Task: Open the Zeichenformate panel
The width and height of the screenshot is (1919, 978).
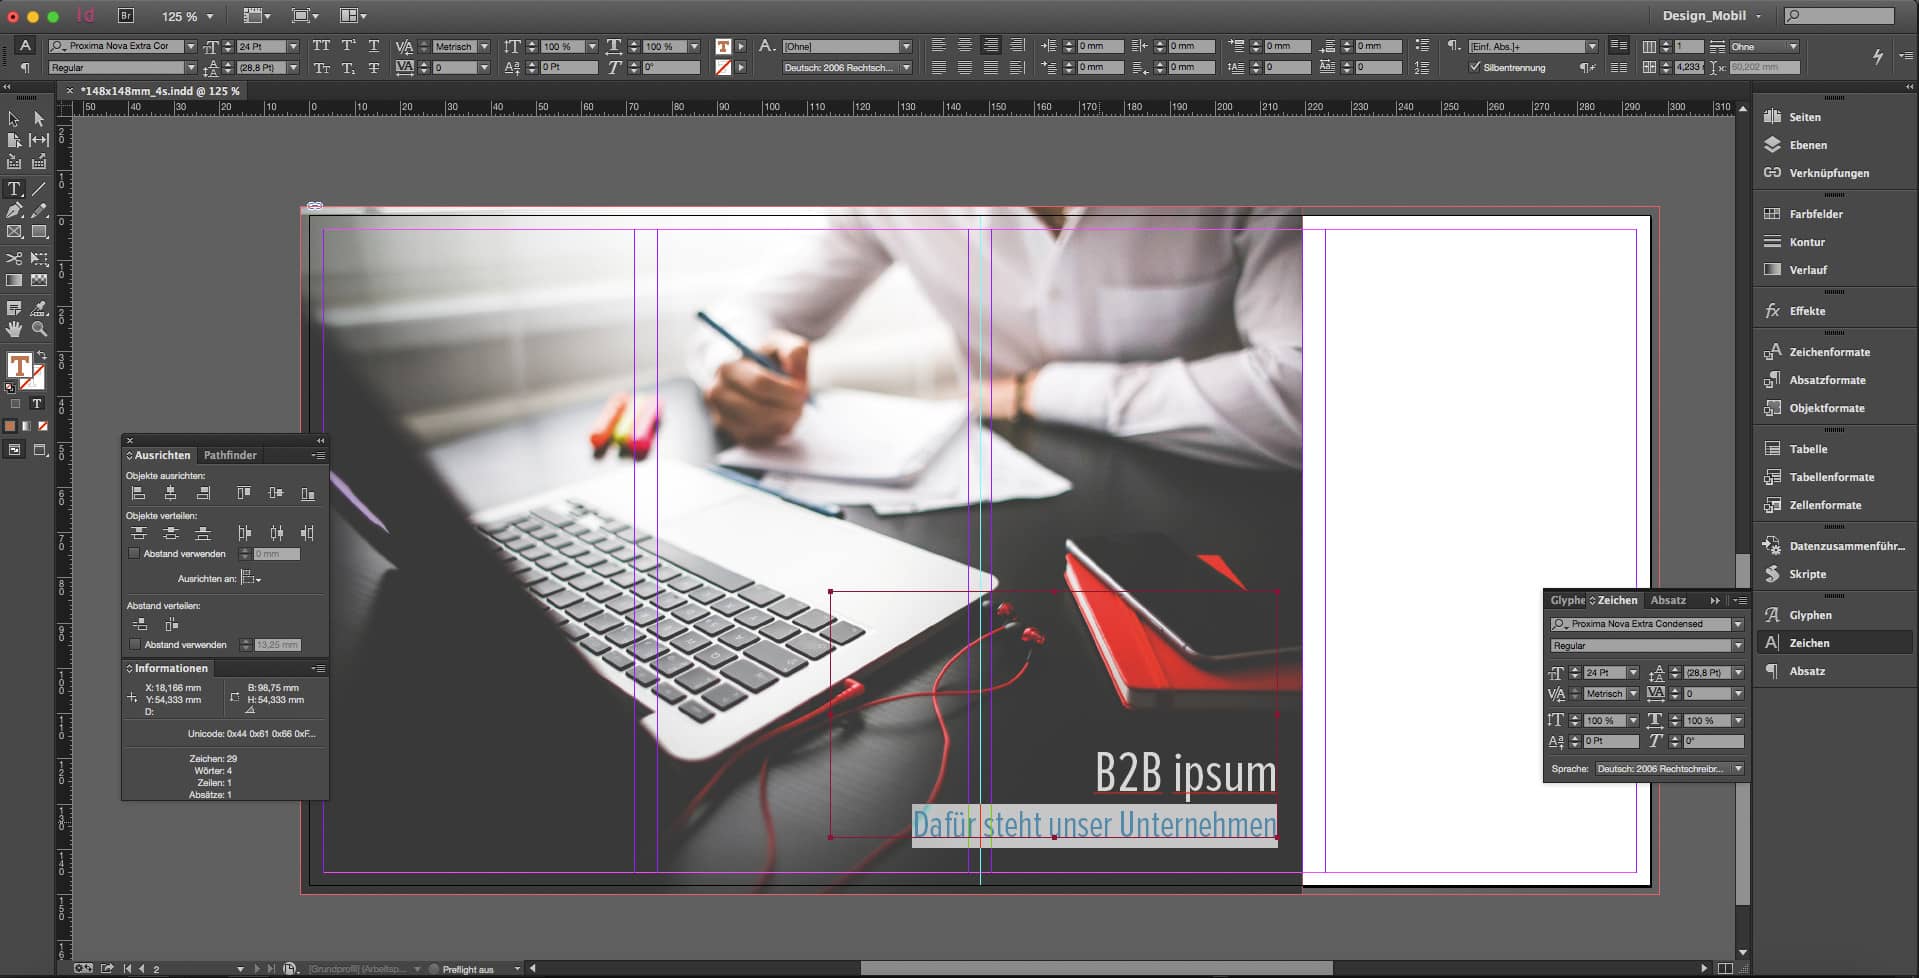Action: click(1829, 352)
